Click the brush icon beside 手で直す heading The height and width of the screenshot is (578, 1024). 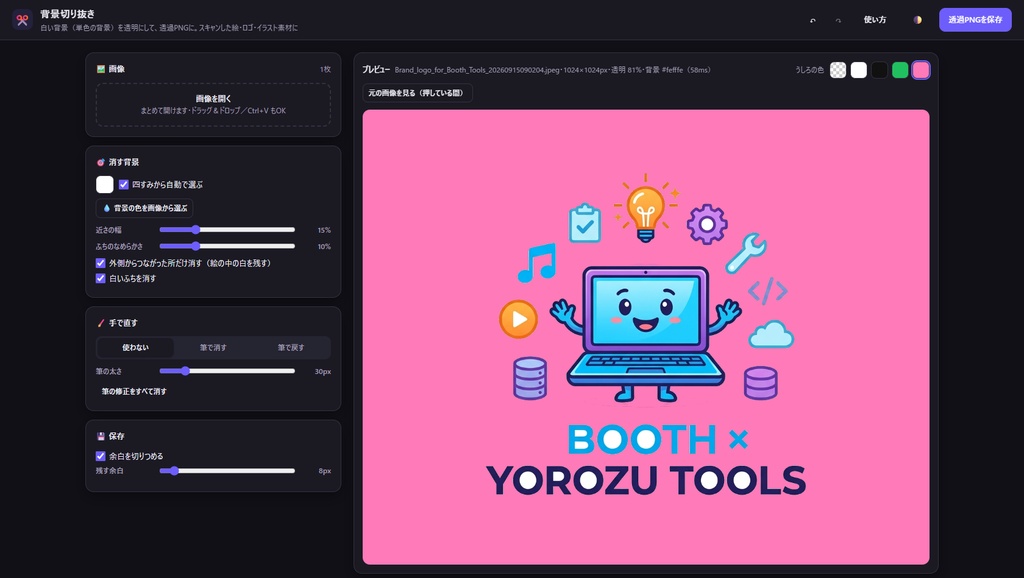101,323
